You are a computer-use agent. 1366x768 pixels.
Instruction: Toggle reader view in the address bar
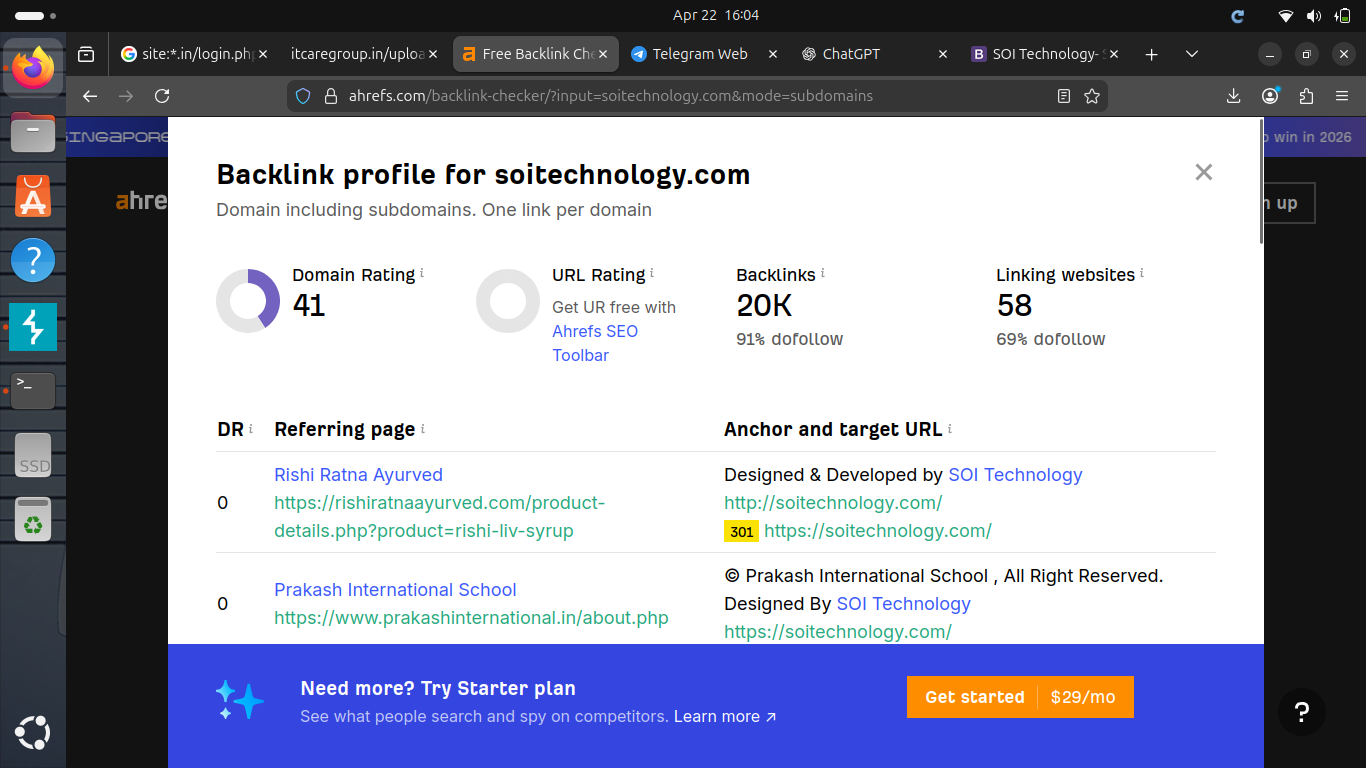1064,96
